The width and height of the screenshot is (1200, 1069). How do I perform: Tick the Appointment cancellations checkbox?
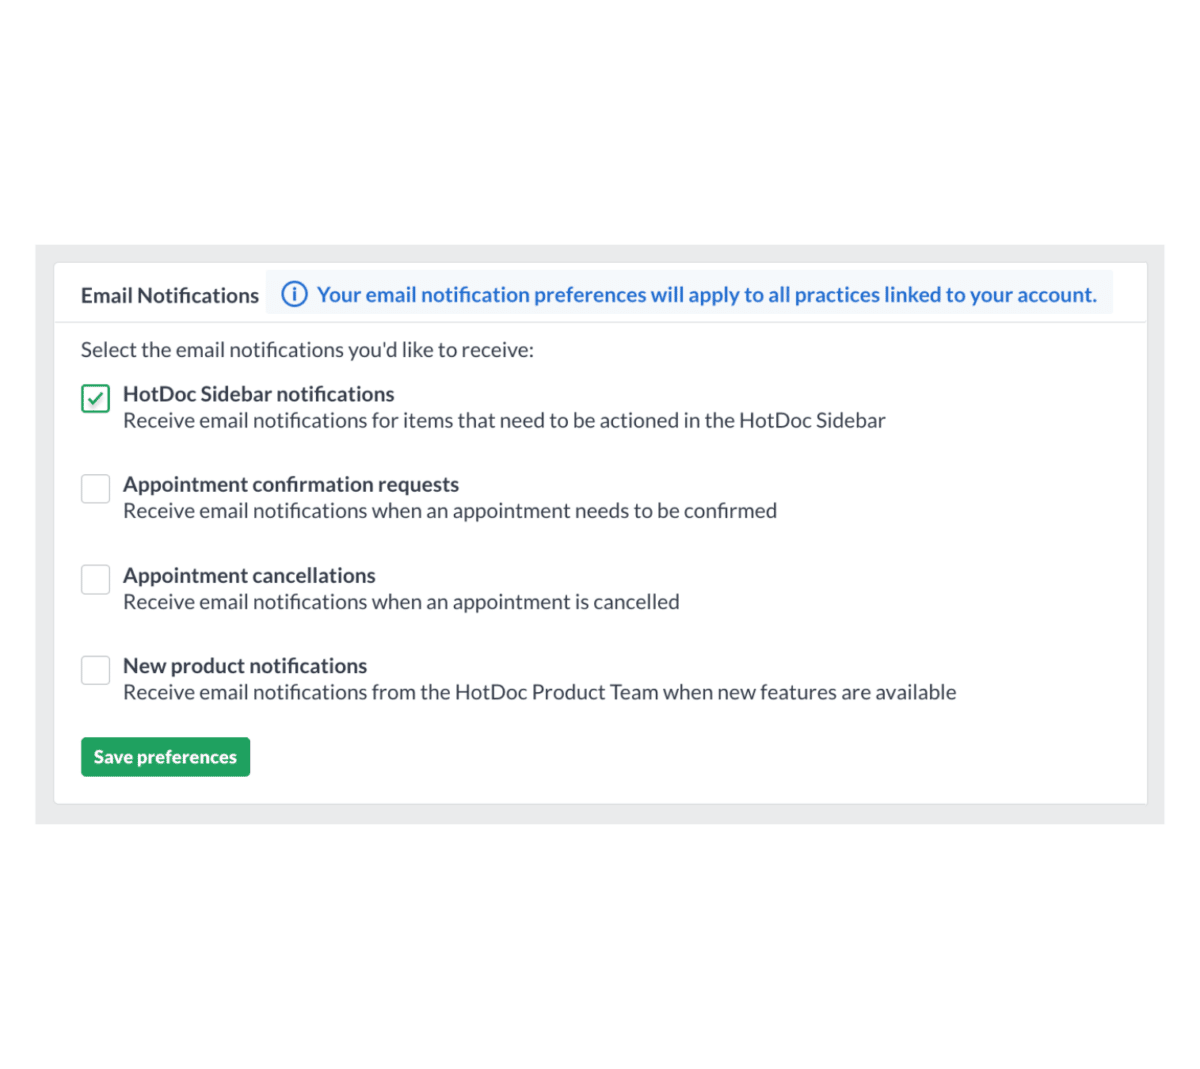(96, 579)
